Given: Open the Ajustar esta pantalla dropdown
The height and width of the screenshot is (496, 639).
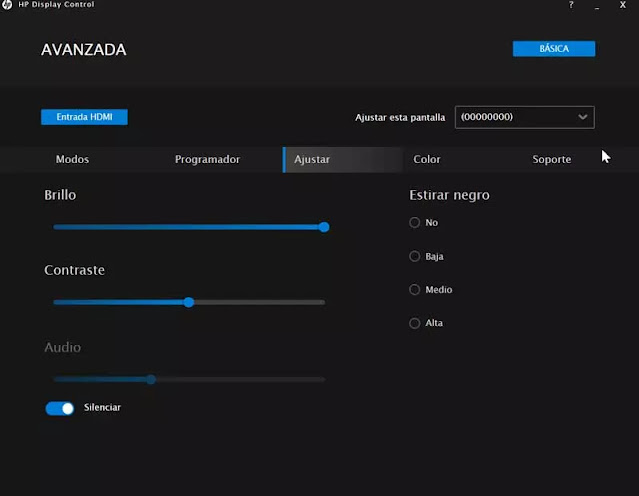Looking at the screenshot, I should coord(524,117).
